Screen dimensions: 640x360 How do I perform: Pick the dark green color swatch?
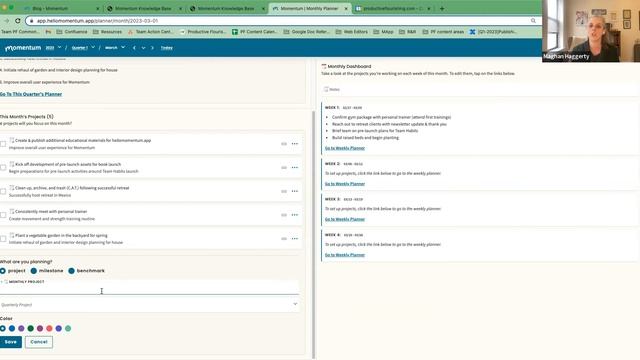(31, 328)
